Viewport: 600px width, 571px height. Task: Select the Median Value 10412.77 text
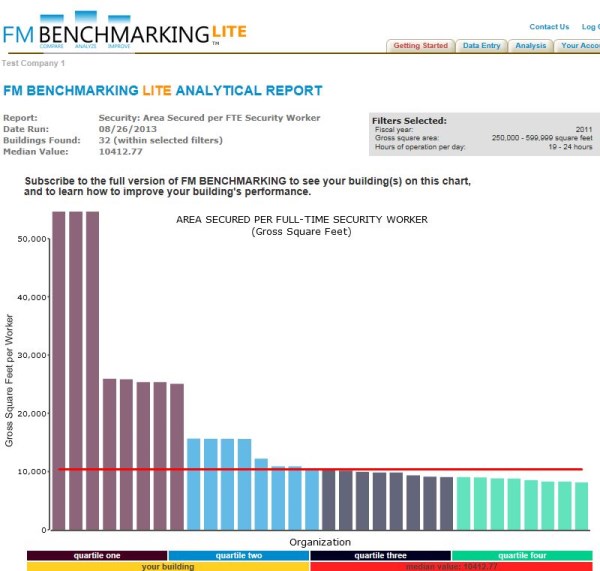tap(121, 152)
